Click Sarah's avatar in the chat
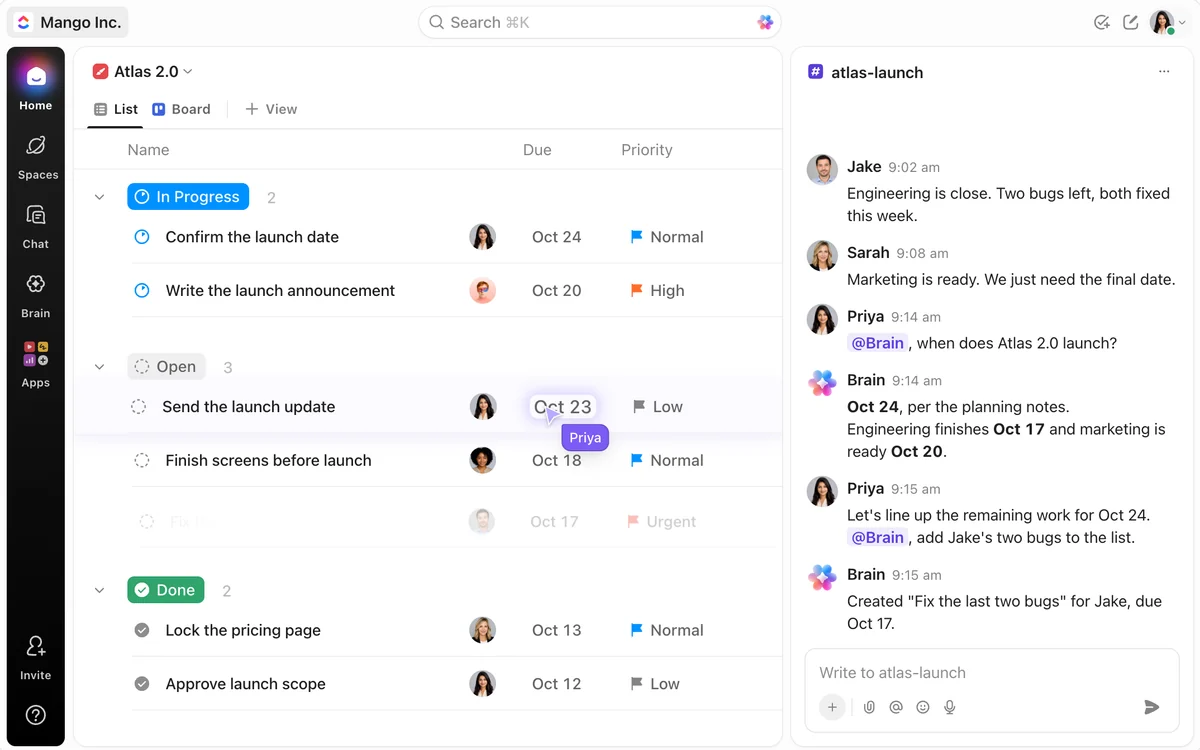 tap(822, 255)
